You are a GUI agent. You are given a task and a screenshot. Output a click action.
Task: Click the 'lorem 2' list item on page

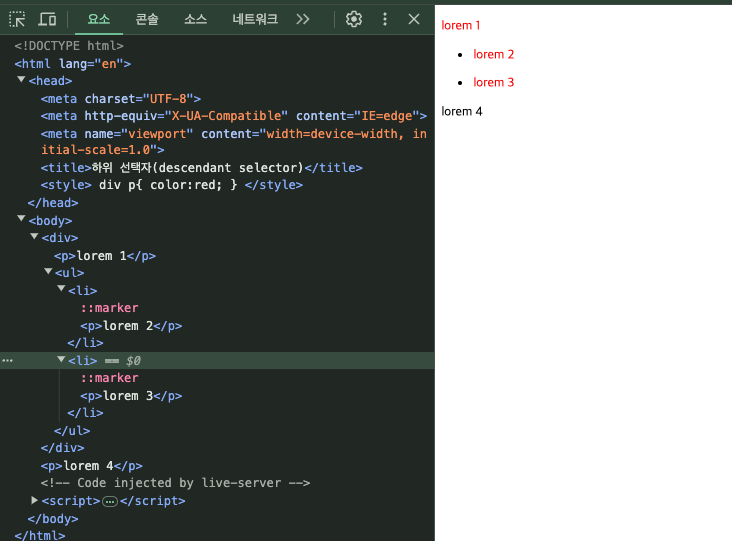[x=493, y=54]
